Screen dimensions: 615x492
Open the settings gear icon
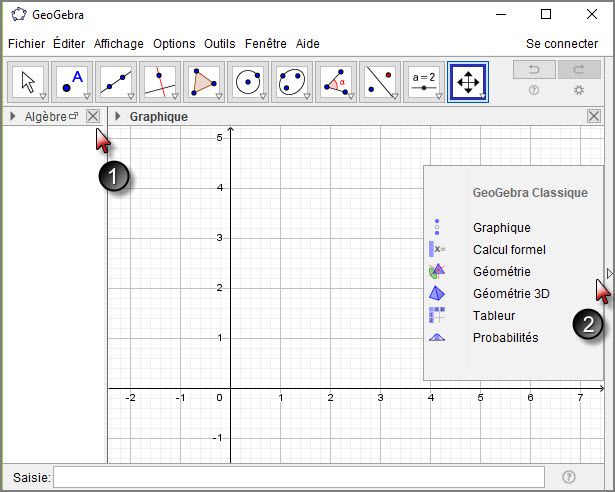coord(579,90)
